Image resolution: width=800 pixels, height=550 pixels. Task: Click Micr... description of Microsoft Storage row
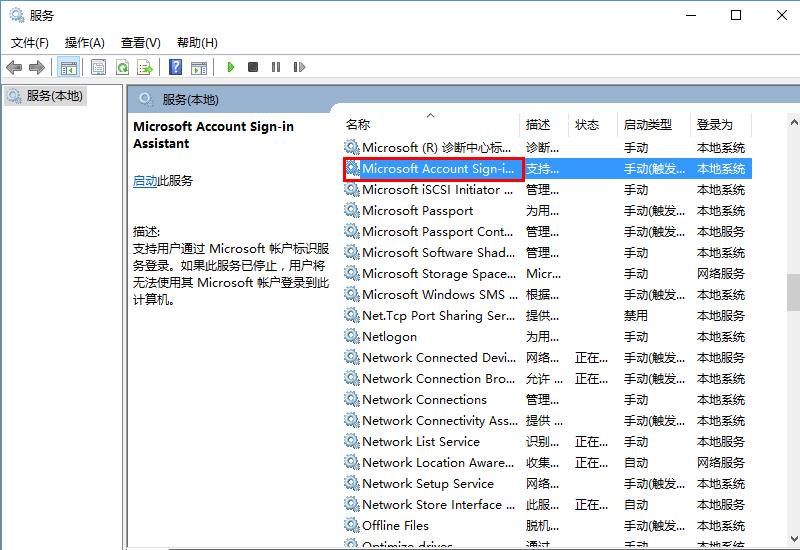click(x=543, y=274)
